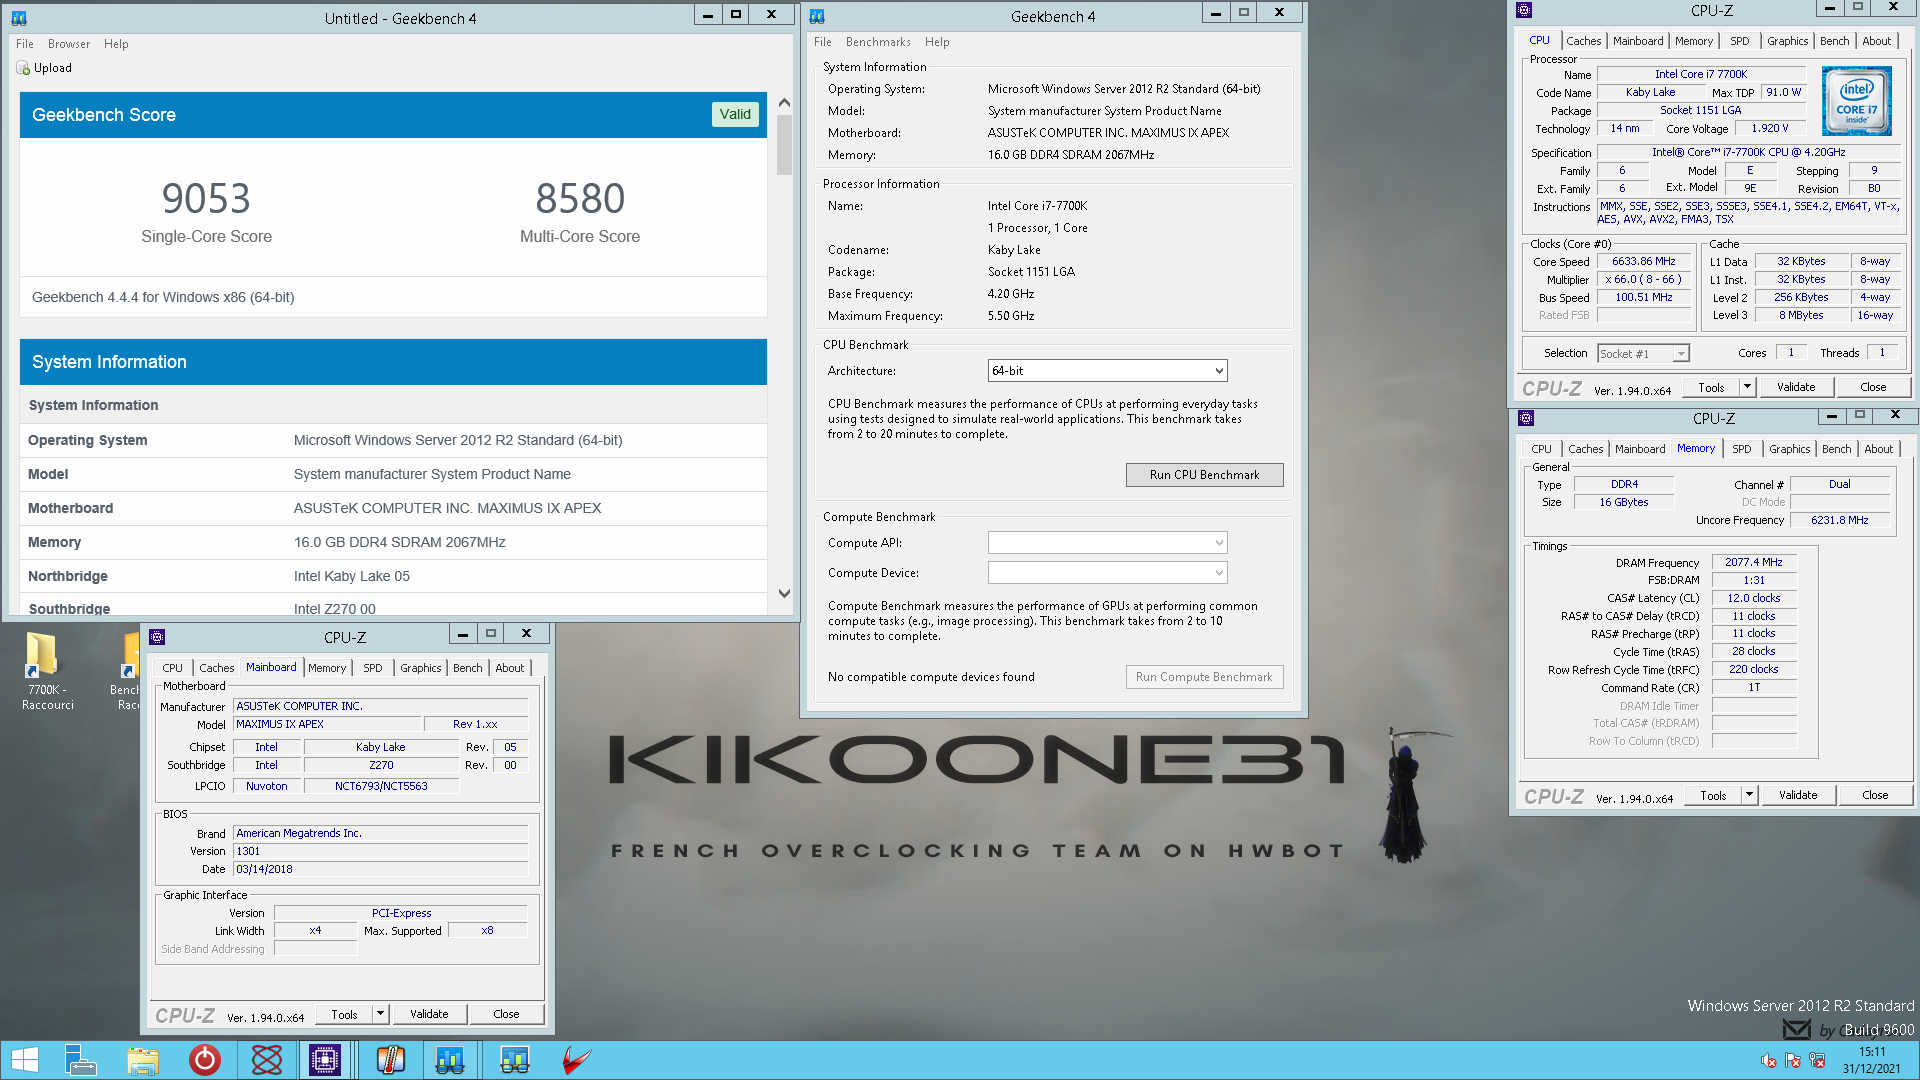Activate second Geekbench glasses icon in taskbar

coord(514,1060)
